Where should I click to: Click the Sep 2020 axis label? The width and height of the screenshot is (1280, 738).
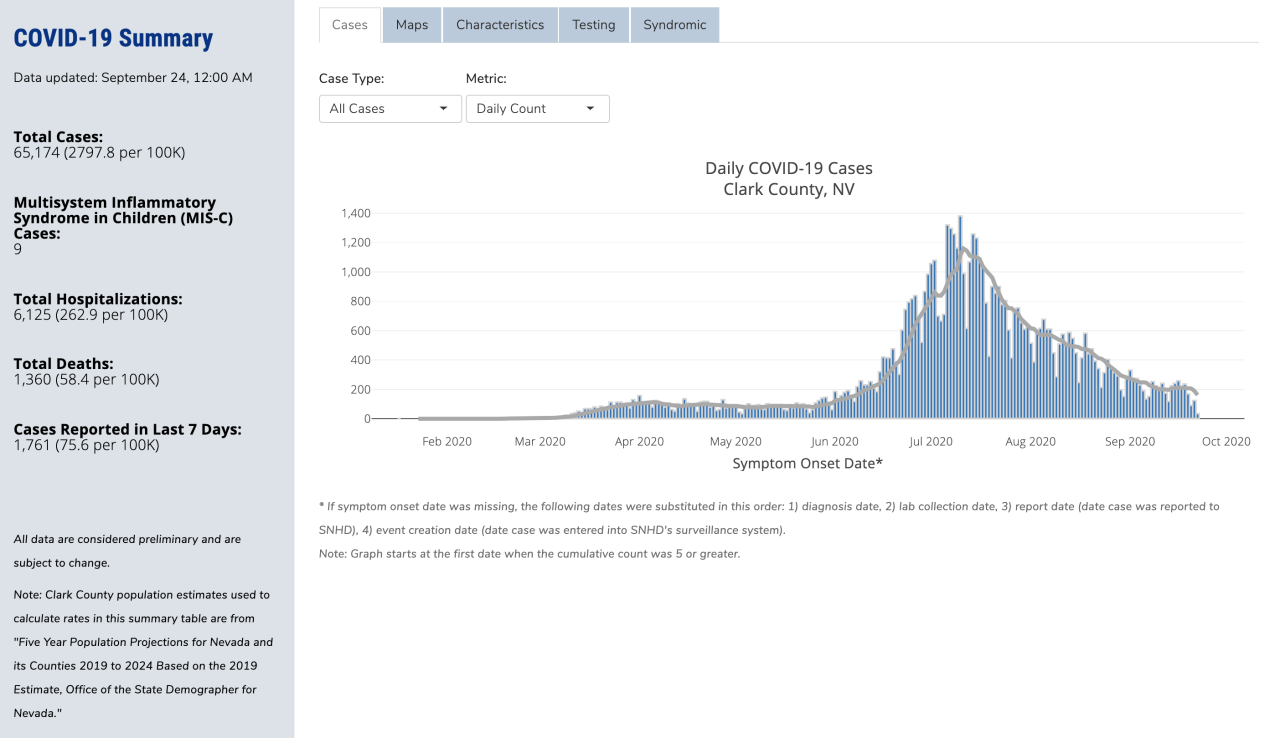pyautogui.click(x=1129, y=441)
